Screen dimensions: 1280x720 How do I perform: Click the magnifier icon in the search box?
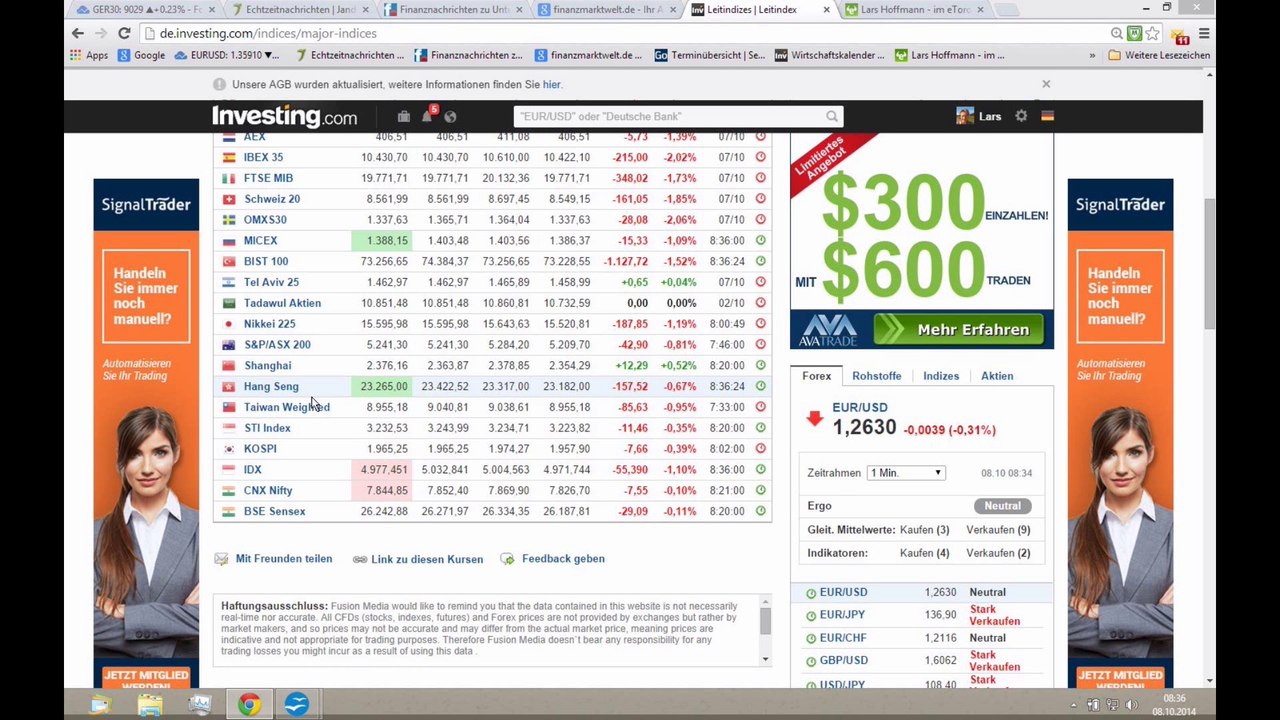click(x=831, y=116)
